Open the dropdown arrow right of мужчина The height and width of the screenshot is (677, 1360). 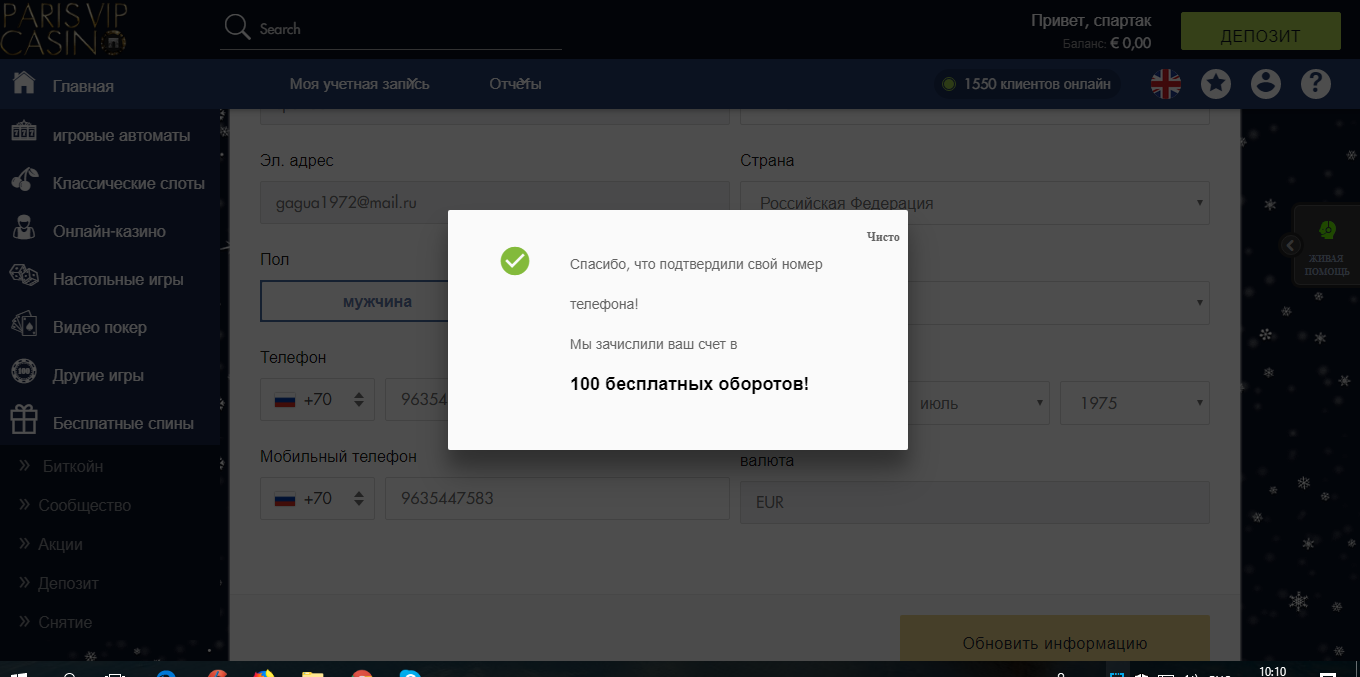click(1199, 302)
